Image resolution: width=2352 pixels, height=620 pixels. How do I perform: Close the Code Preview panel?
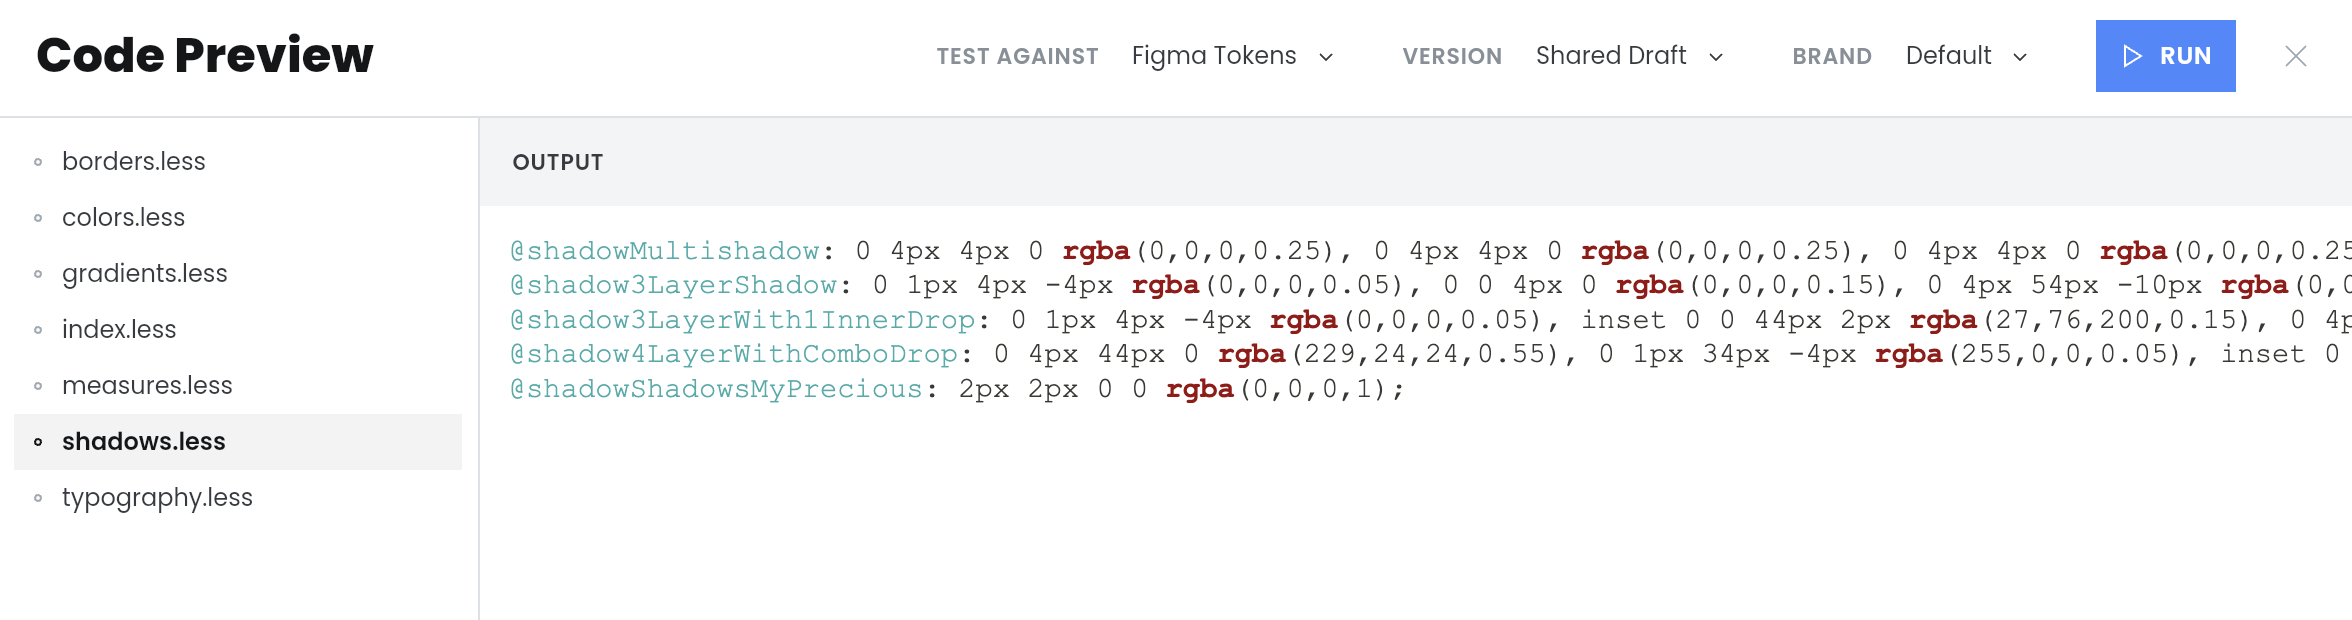[x=2296, y=56]
